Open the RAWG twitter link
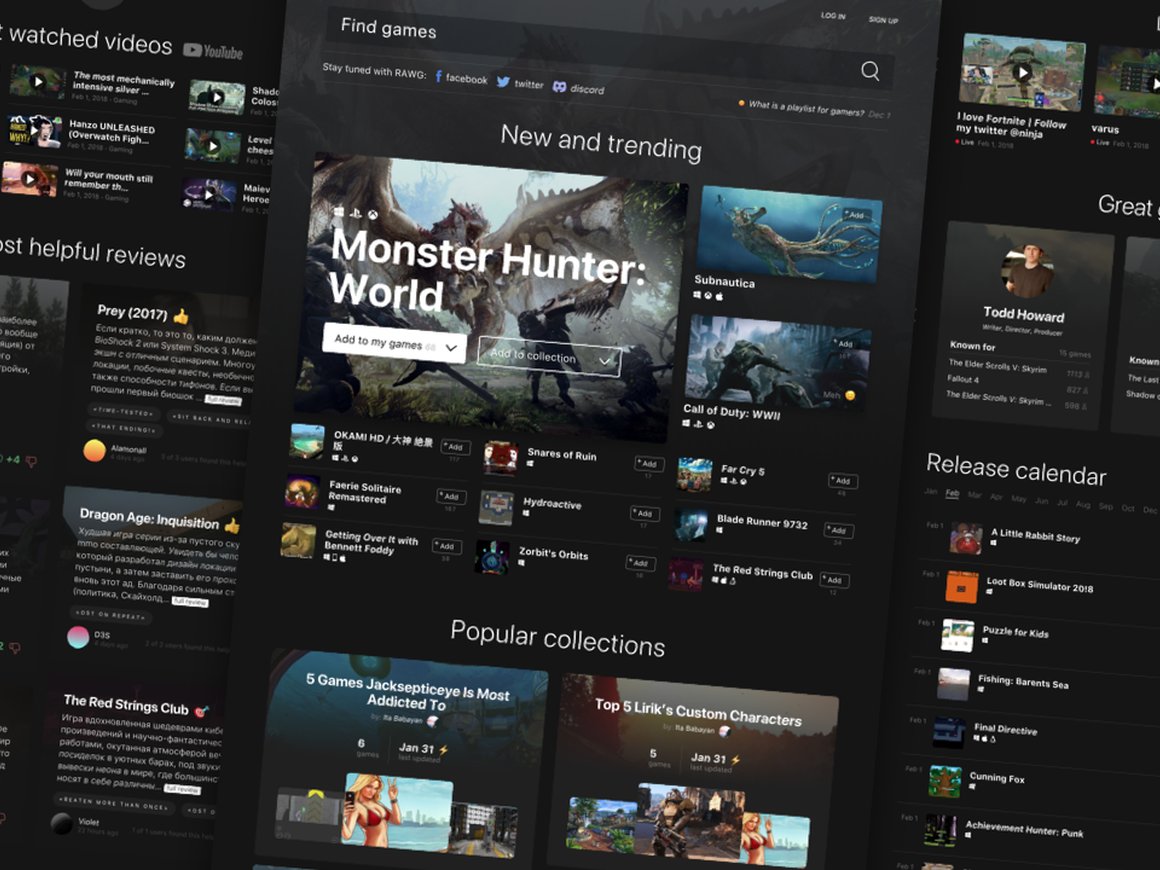 pos(520,84)
